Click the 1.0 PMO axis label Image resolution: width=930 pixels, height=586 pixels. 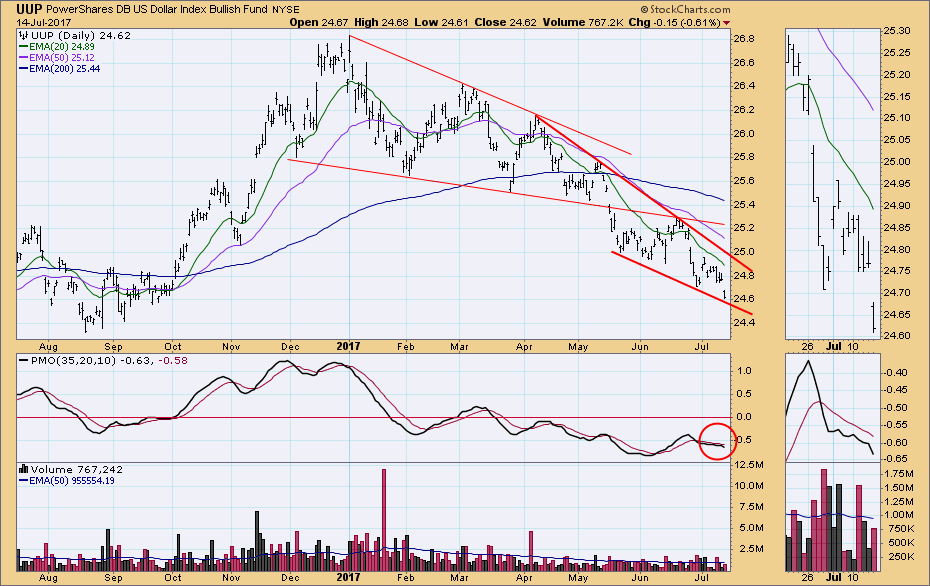point(744,371)
